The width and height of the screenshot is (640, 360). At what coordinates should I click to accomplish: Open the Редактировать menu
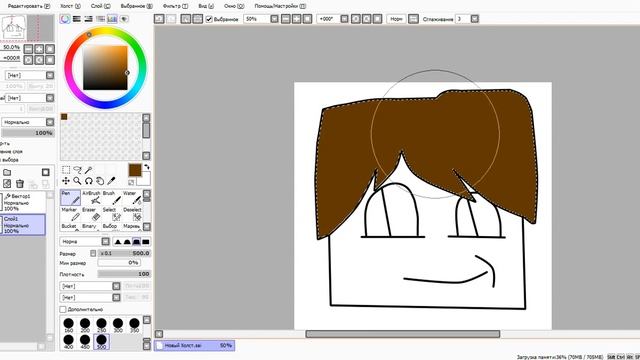click(x=29, y=6)
